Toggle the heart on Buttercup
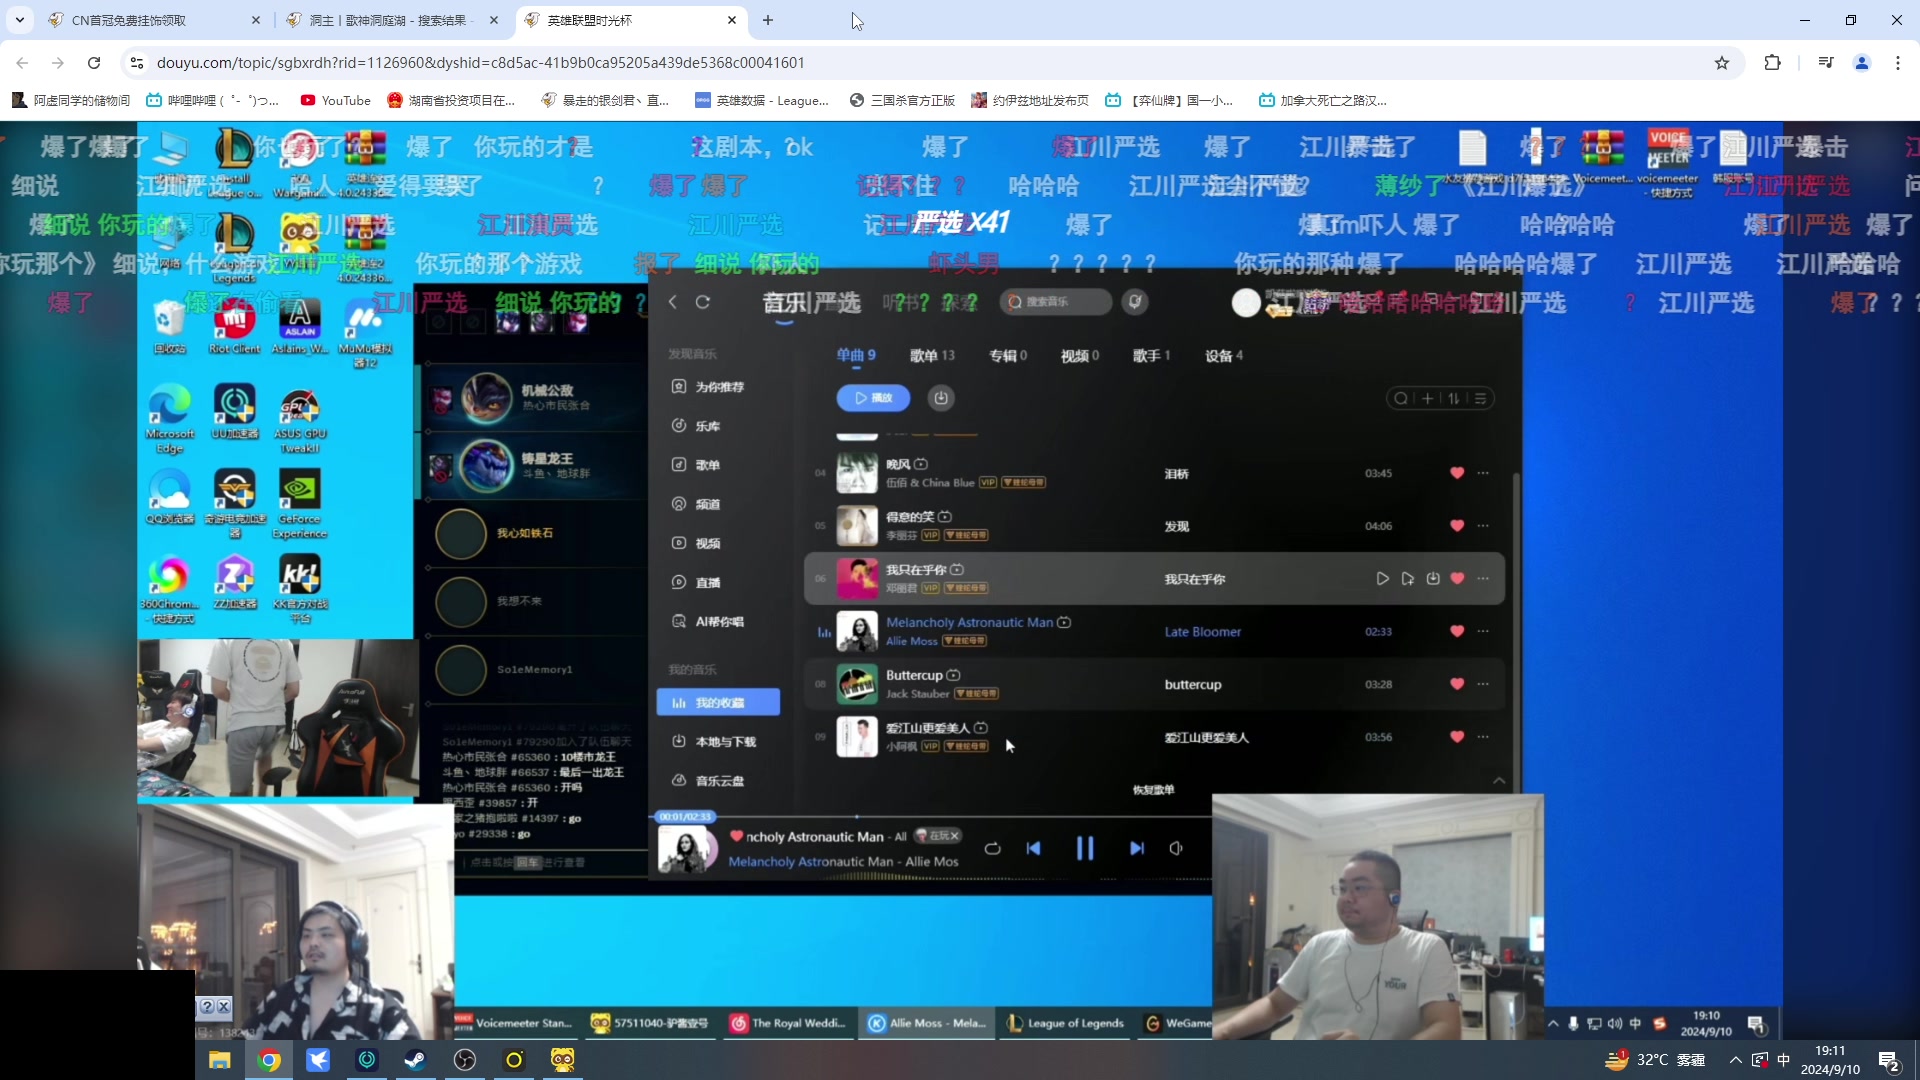This screenshot has height=1080, width=1920. coord(1457,684)
